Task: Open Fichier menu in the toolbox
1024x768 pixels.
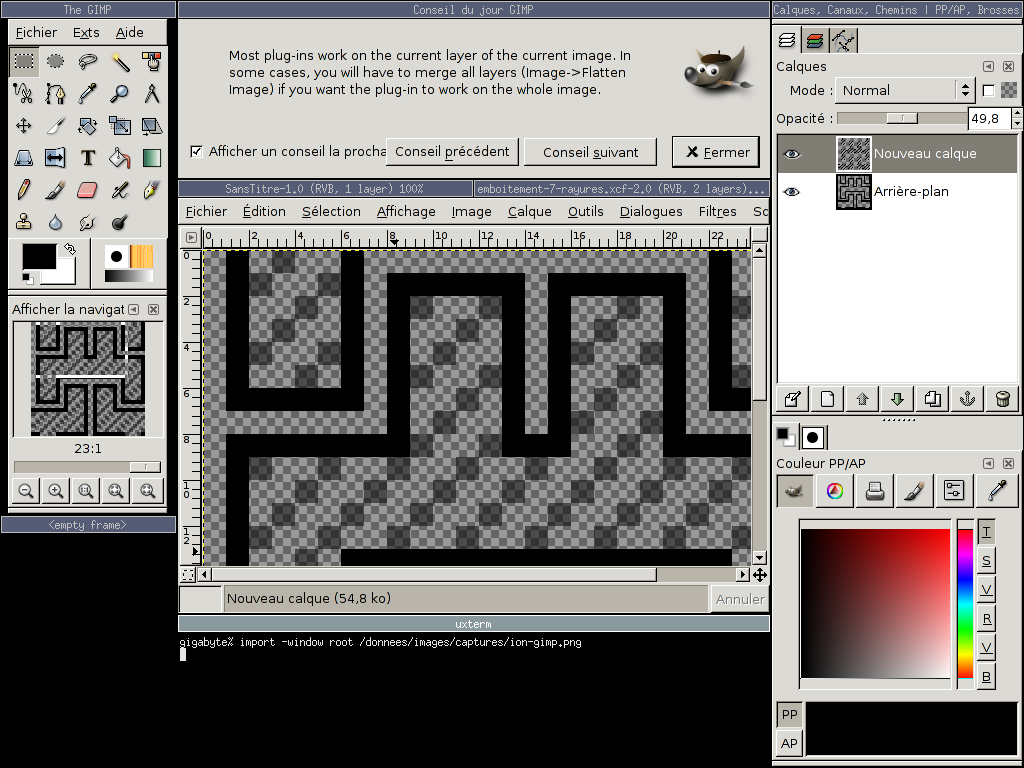Action: tap(37, 33)
